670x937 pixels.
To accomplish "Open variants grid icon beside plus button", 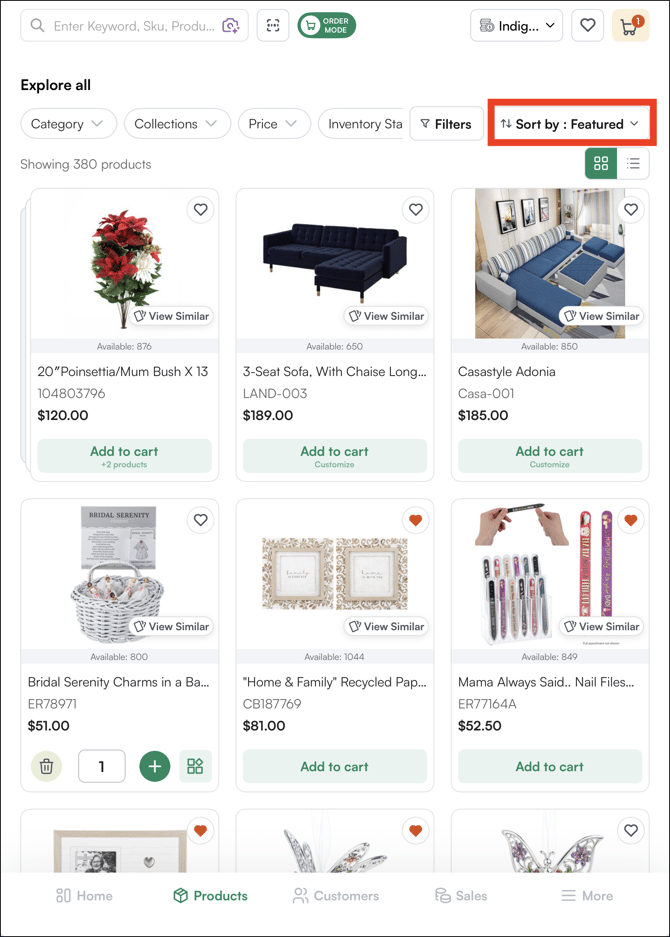I will [195, 767].
